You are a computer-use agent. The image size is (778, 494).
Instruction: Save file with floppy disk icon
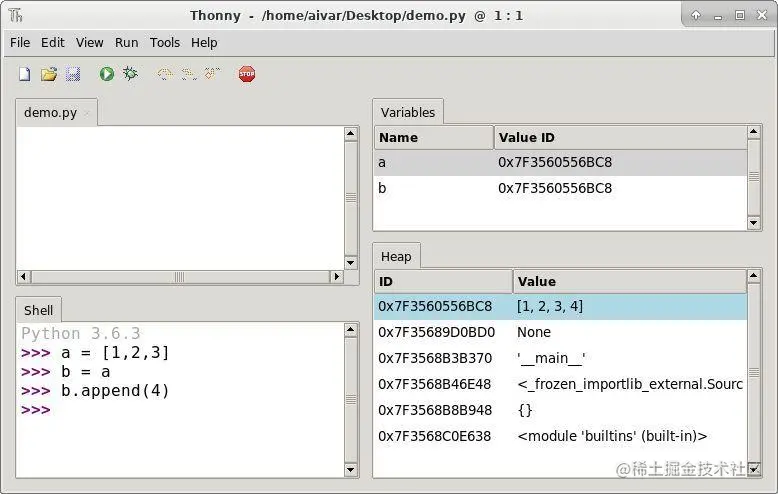click(73, 74)
